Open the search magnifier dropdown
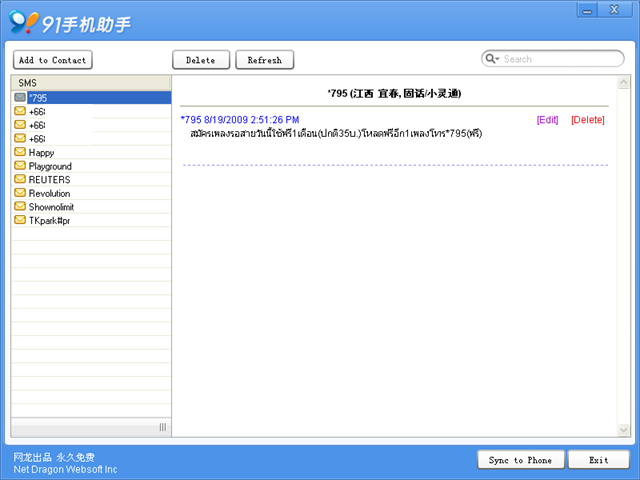Viewport: 640px width, 480px height. pos(492,59)
